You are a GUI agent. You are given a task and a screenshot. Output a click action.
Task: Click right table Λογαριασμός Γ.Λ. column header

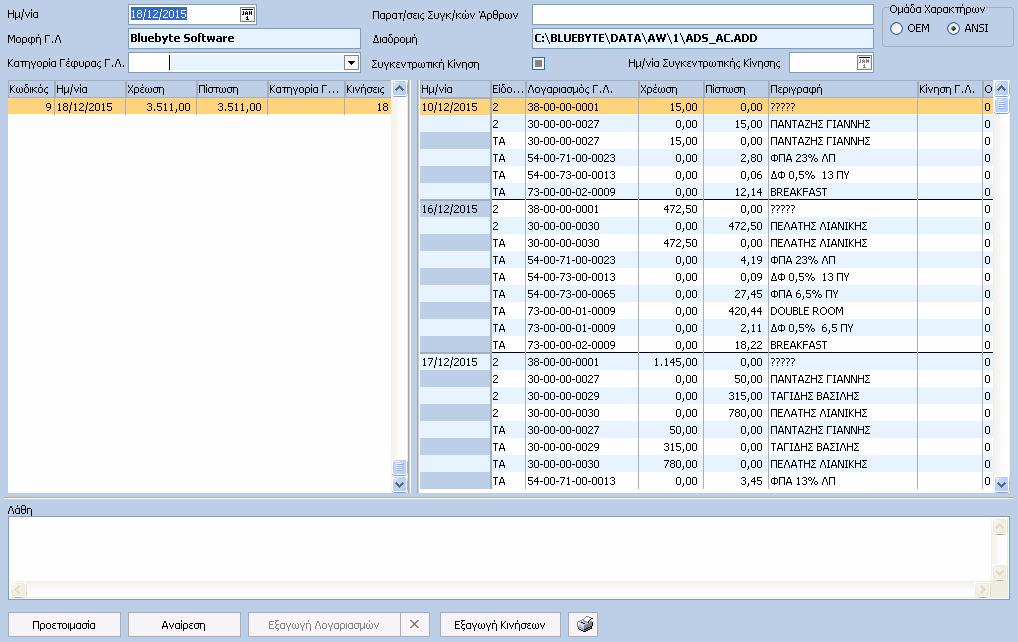[x=582, y=89]
